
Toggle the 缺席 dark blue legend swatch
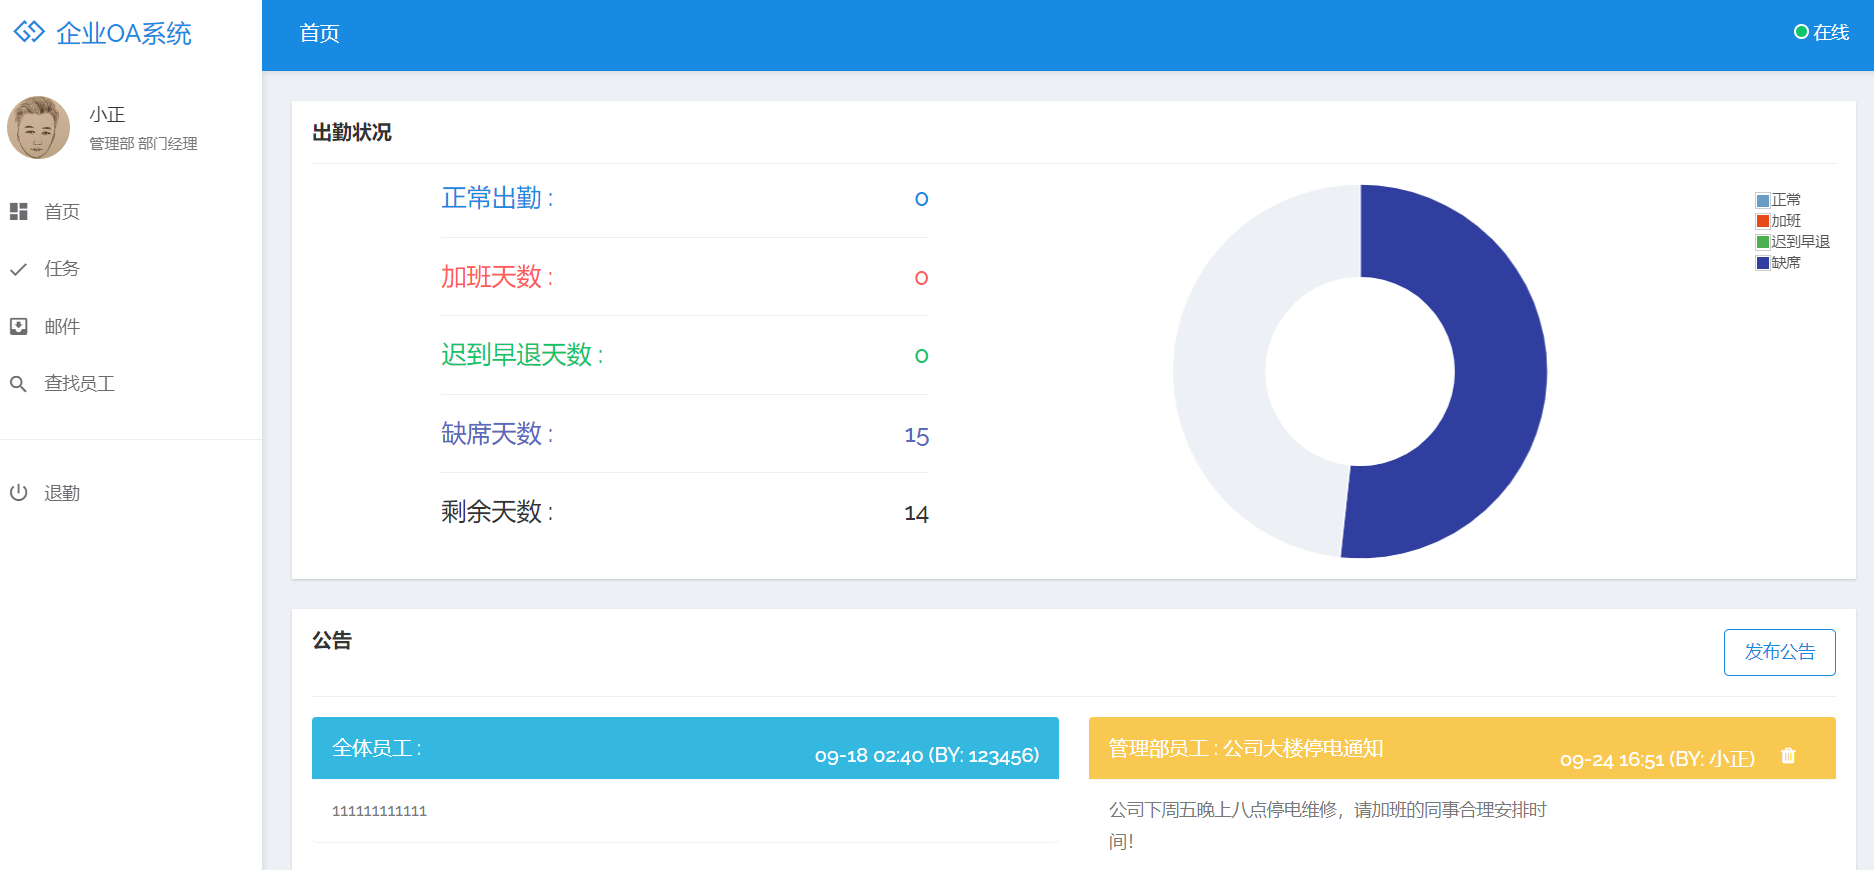click(x=1763, y=263)
